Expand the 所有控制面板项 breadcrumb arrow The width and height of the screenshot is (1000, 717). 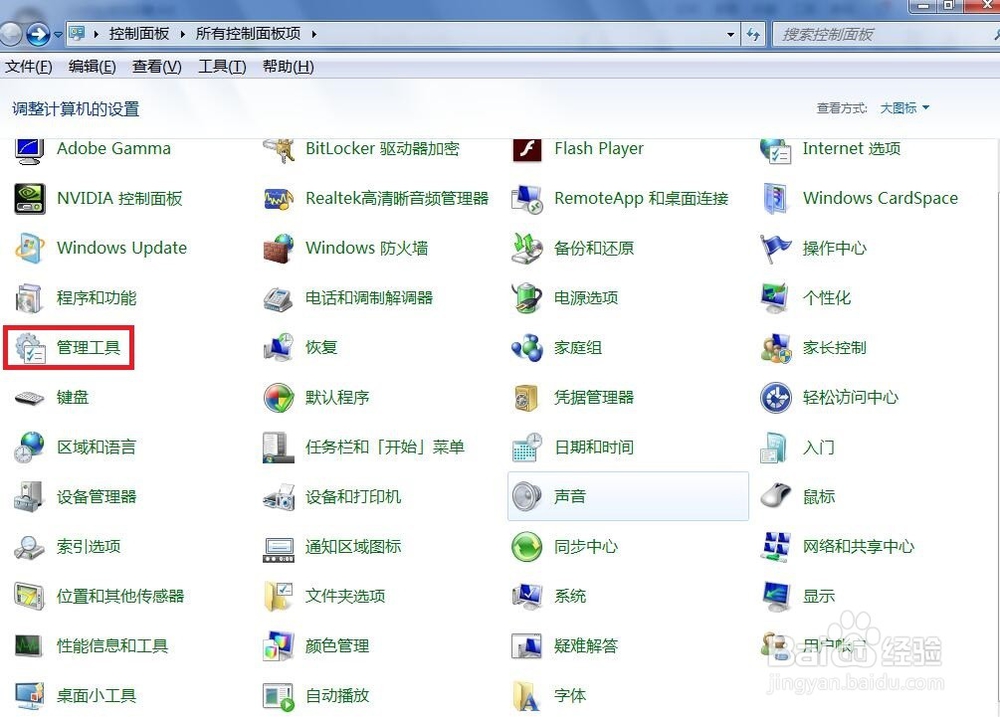tap(314, 34)
